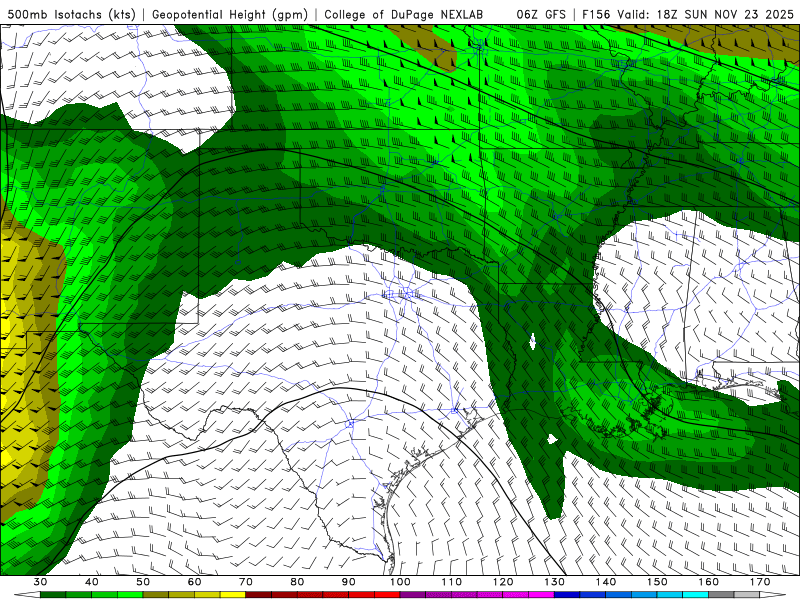Image resolution: width=800 pixels, height=600 pixels.
Task: Click the '130' label on the color scale
Action: (555, 582)
